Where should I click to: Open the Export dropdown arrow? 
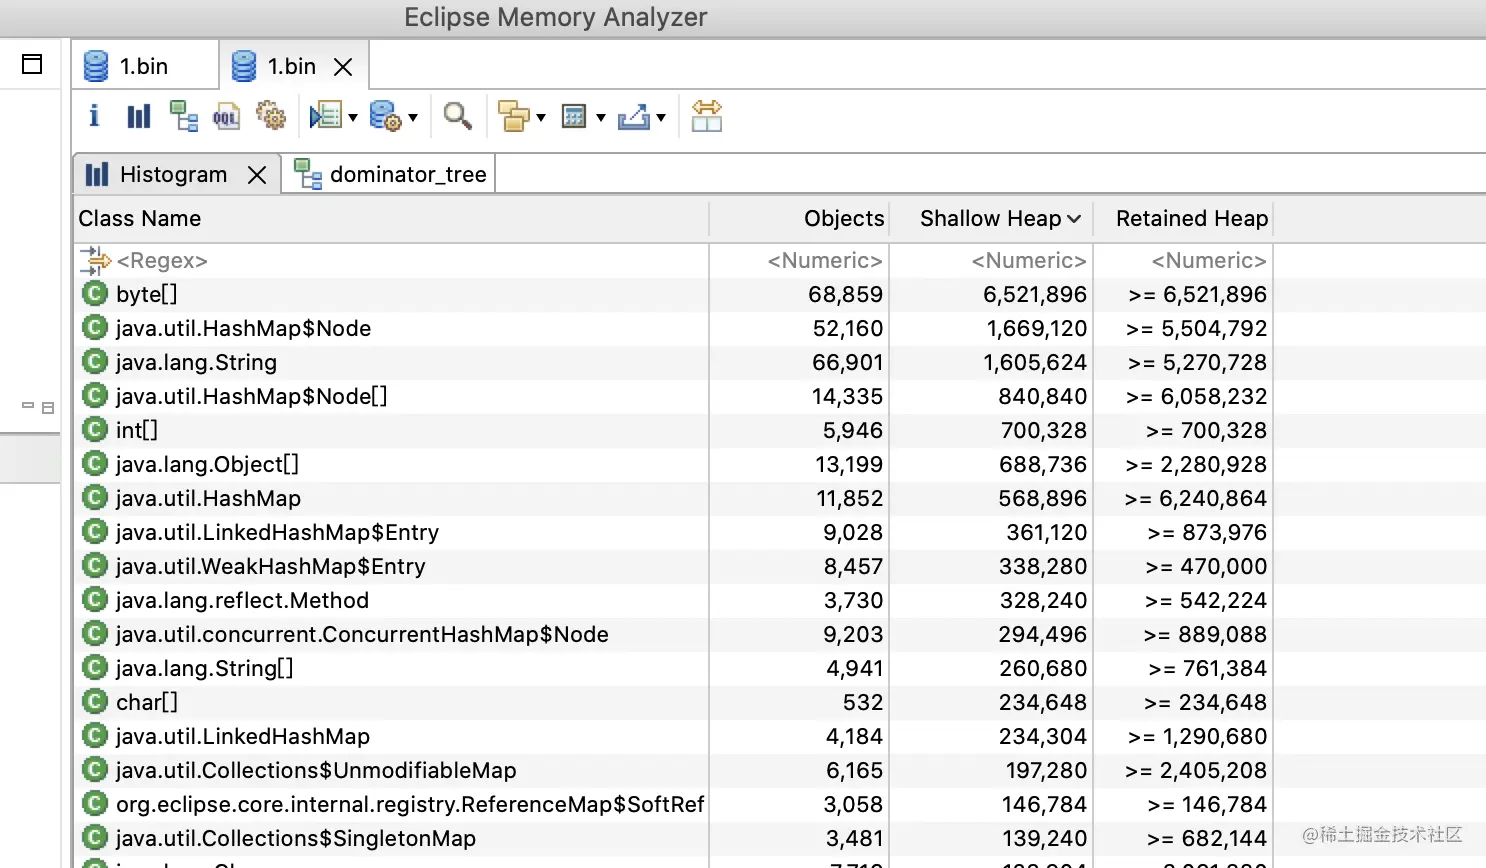(661, 118)
